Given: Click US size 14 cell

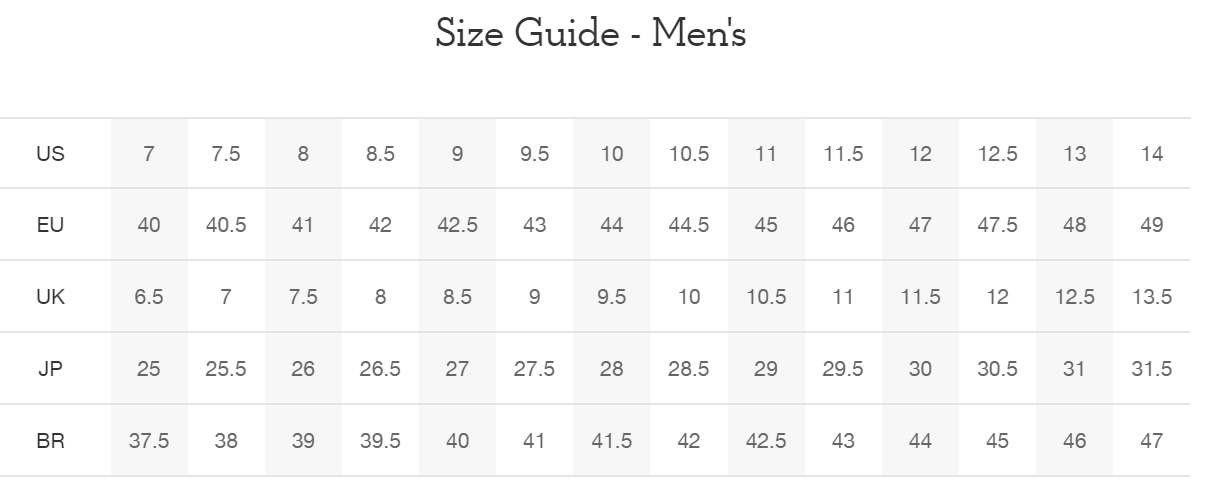Looking at the screenshot, I should pyautogui.click(x=1152, y=154).
